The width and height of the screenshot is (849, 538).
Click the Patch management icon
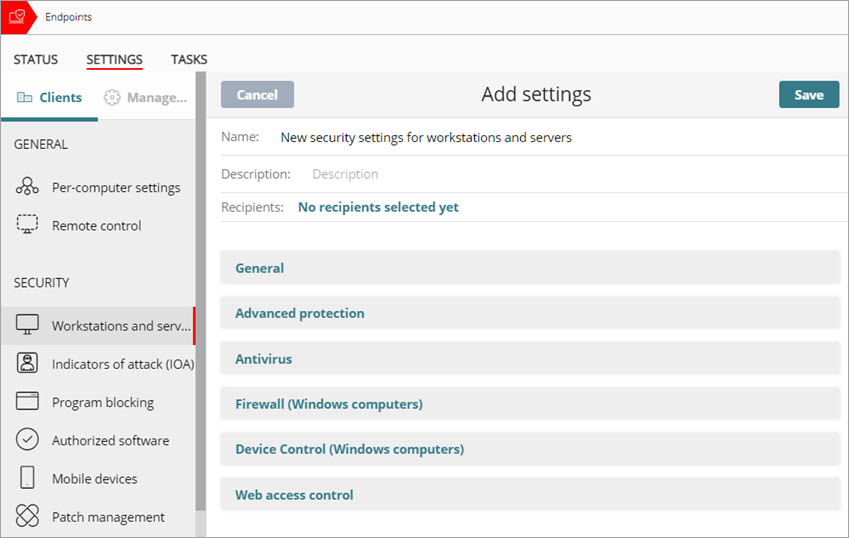(x=28, y=517)
